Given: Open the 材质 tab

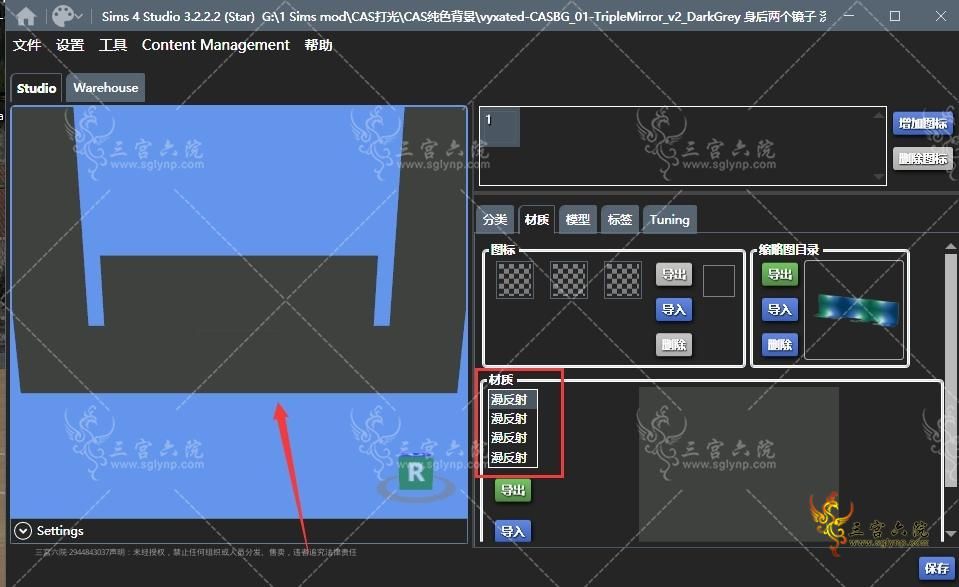Looking at the screenshot, I should tap(536, 220).
